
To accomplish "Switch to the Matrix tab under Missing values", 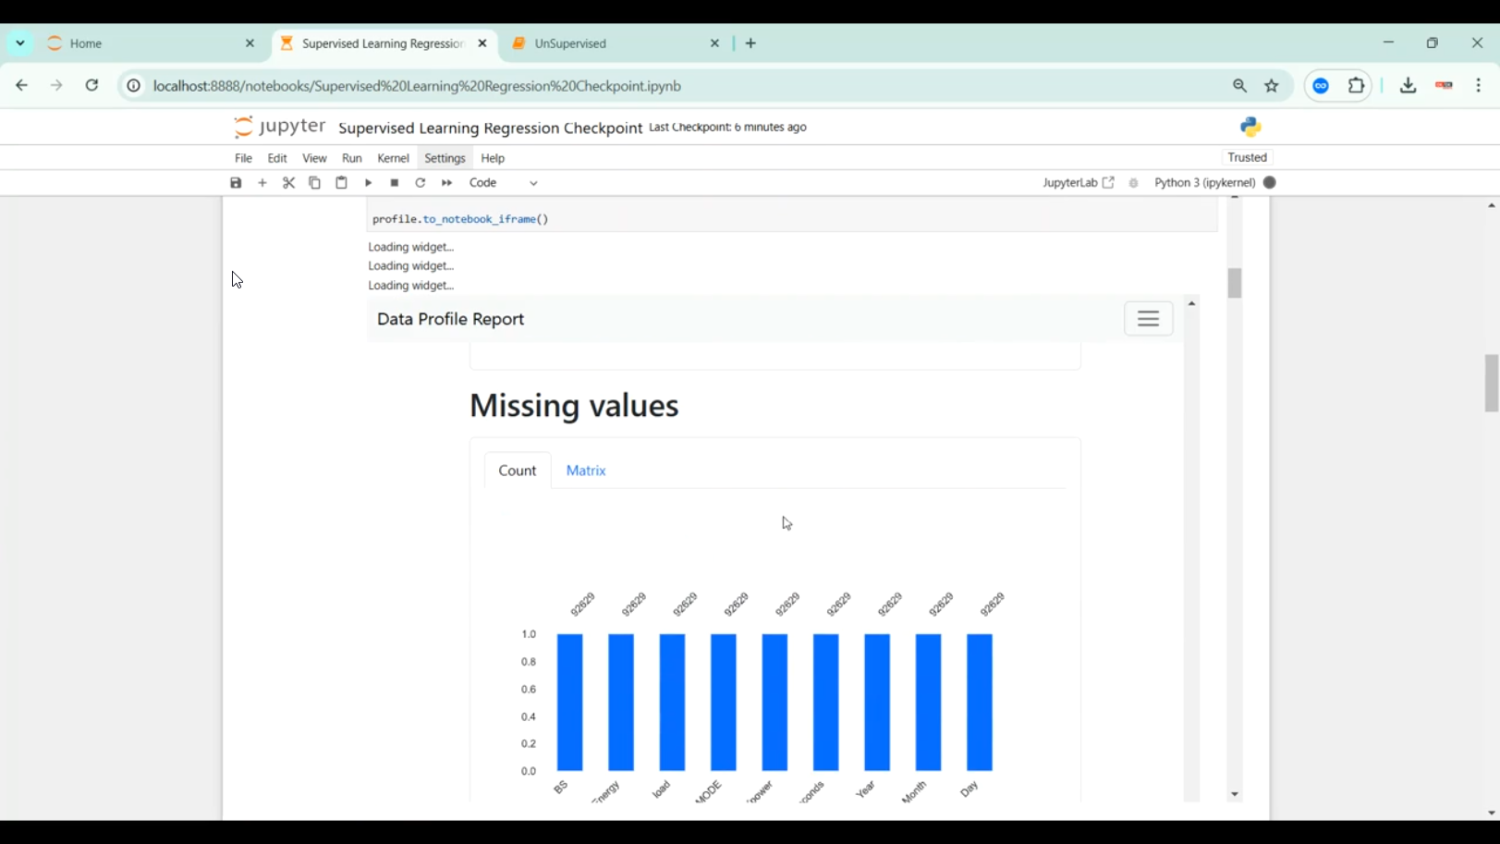I will click(x=586, y=470).
